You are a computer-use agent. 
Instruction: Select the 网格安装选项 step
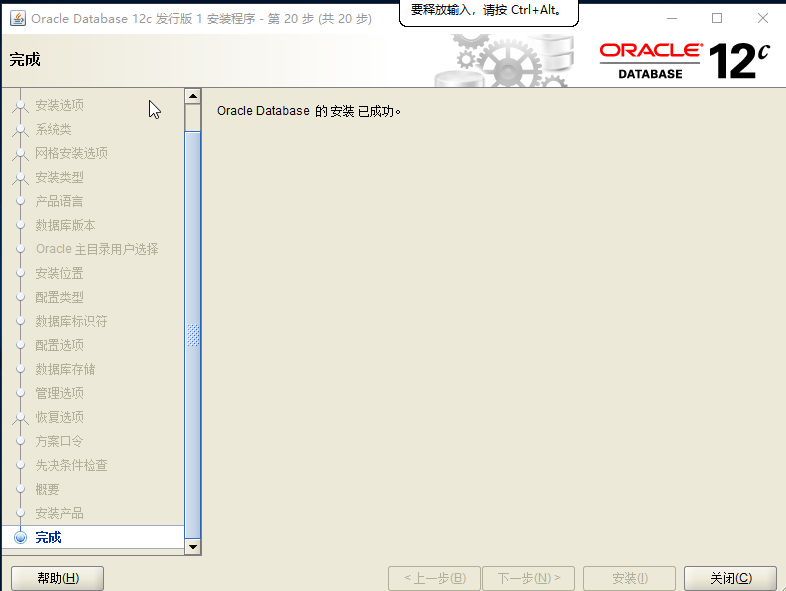point(71,153)
